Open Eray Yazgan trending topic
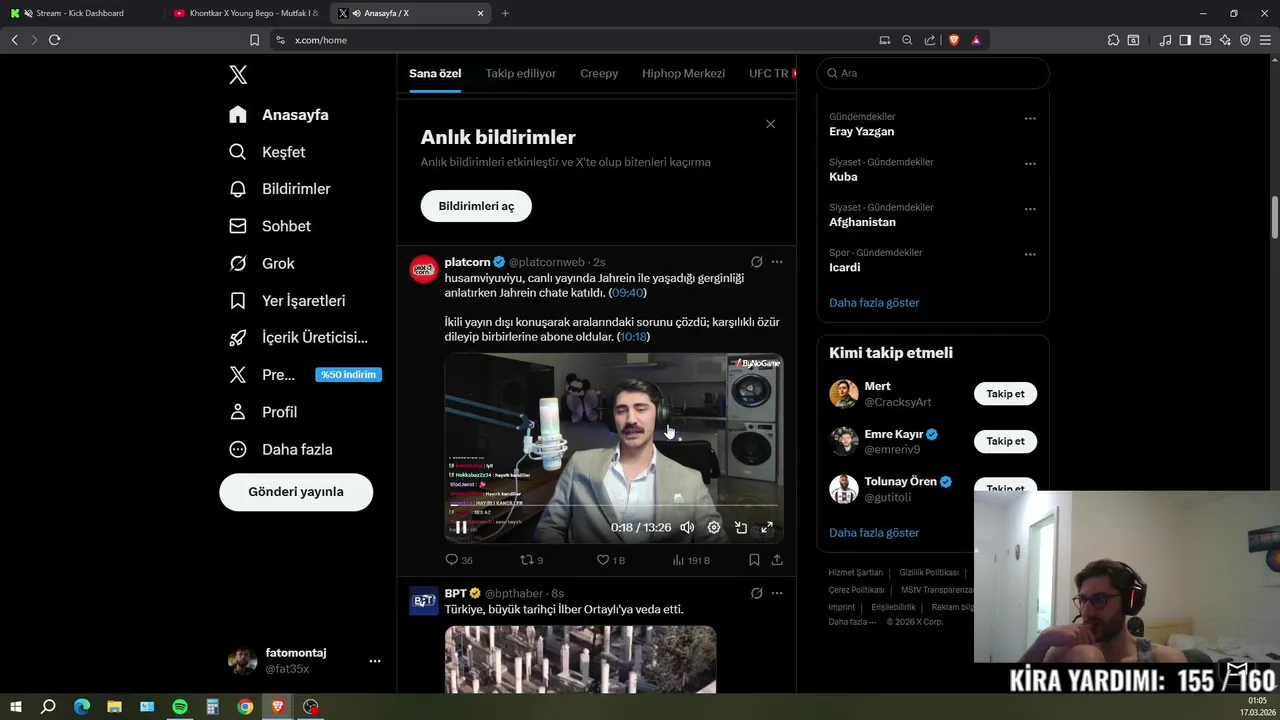1280x720 pixels. [861, 131]
